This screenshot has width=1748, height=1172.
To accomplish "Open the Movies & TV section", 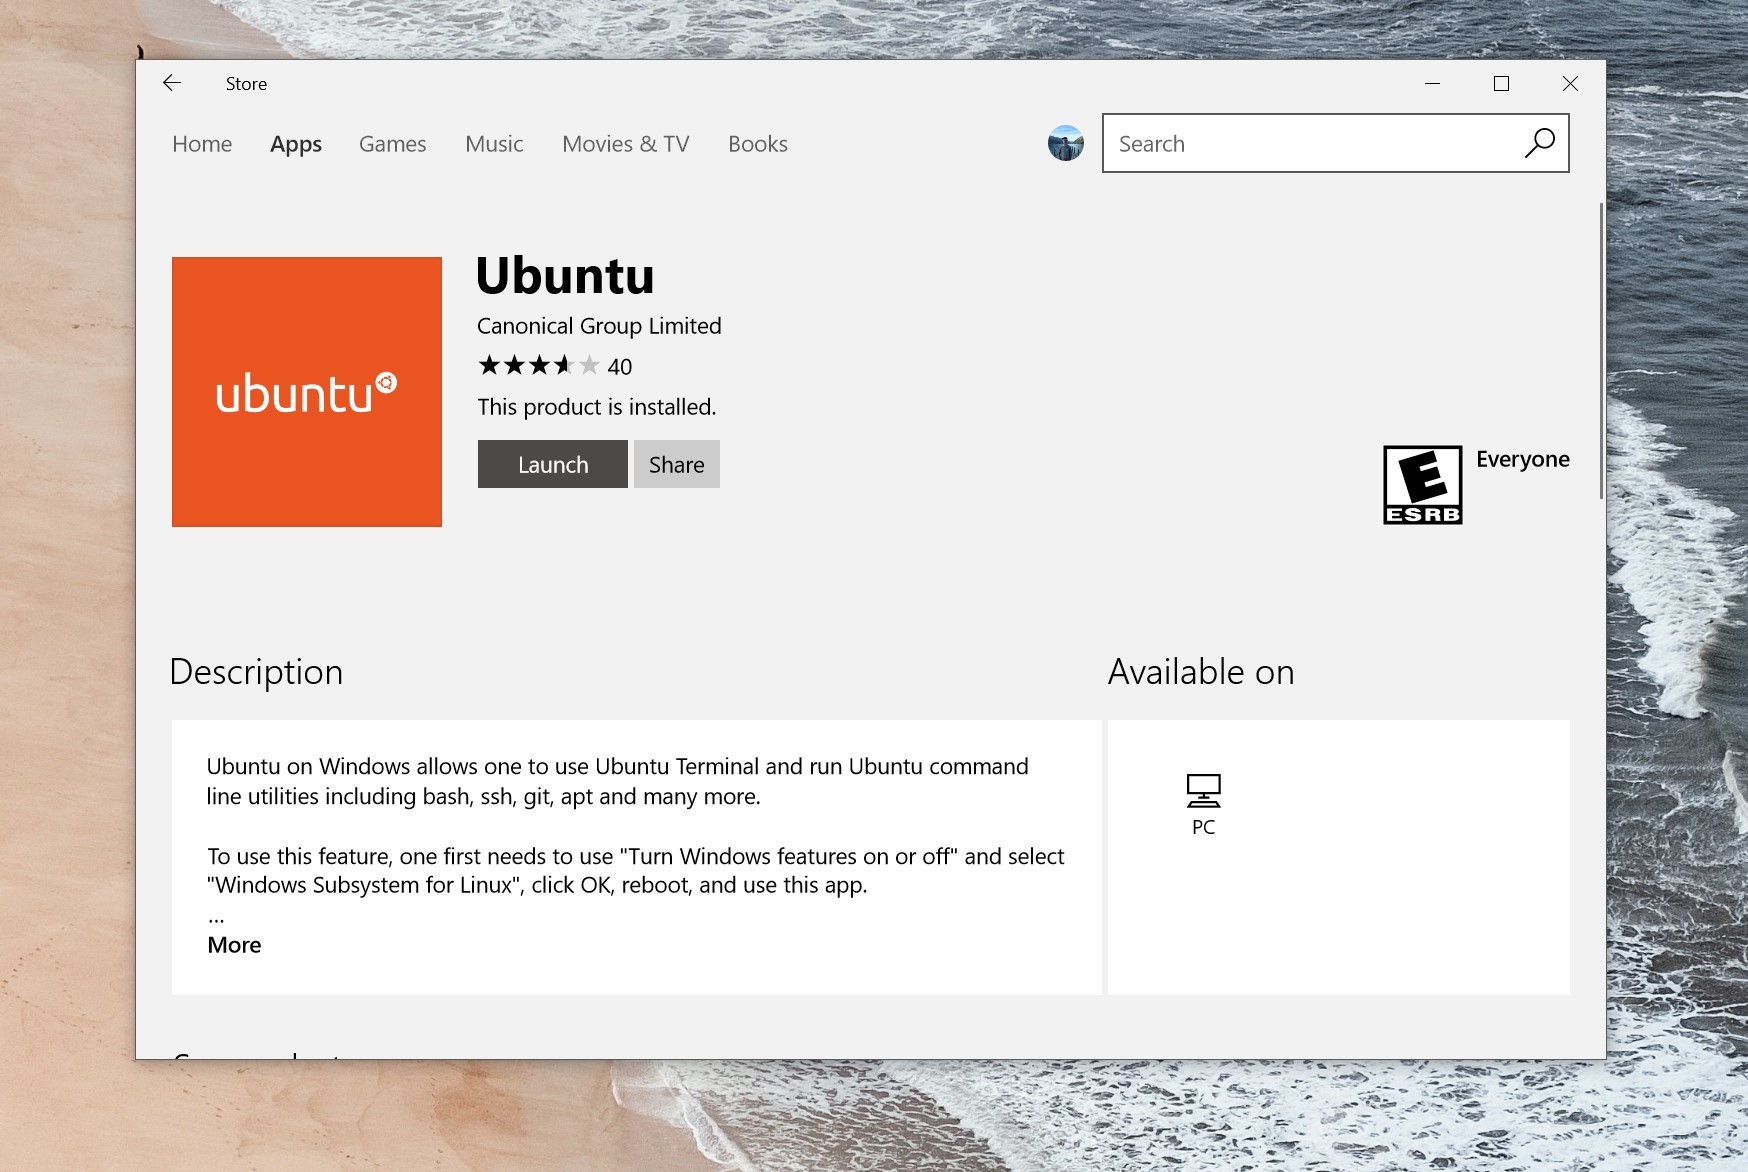I will coord(626,144).
